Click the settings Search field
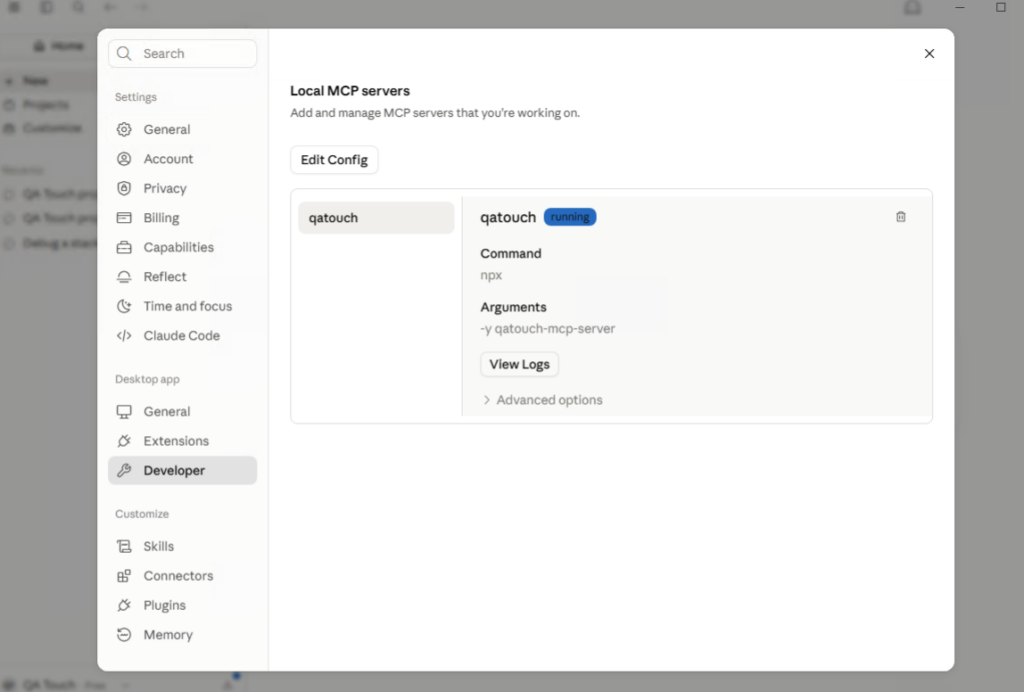 point(182,54)
